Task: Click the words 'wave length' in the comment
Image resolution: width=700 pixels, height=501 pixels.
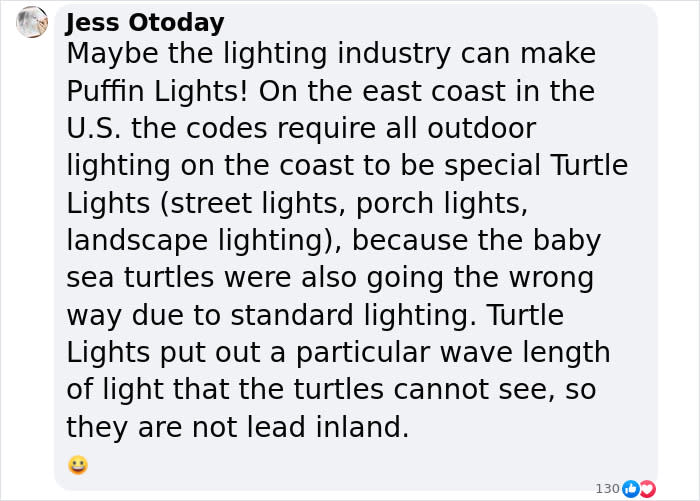Action: click(525, 352)
